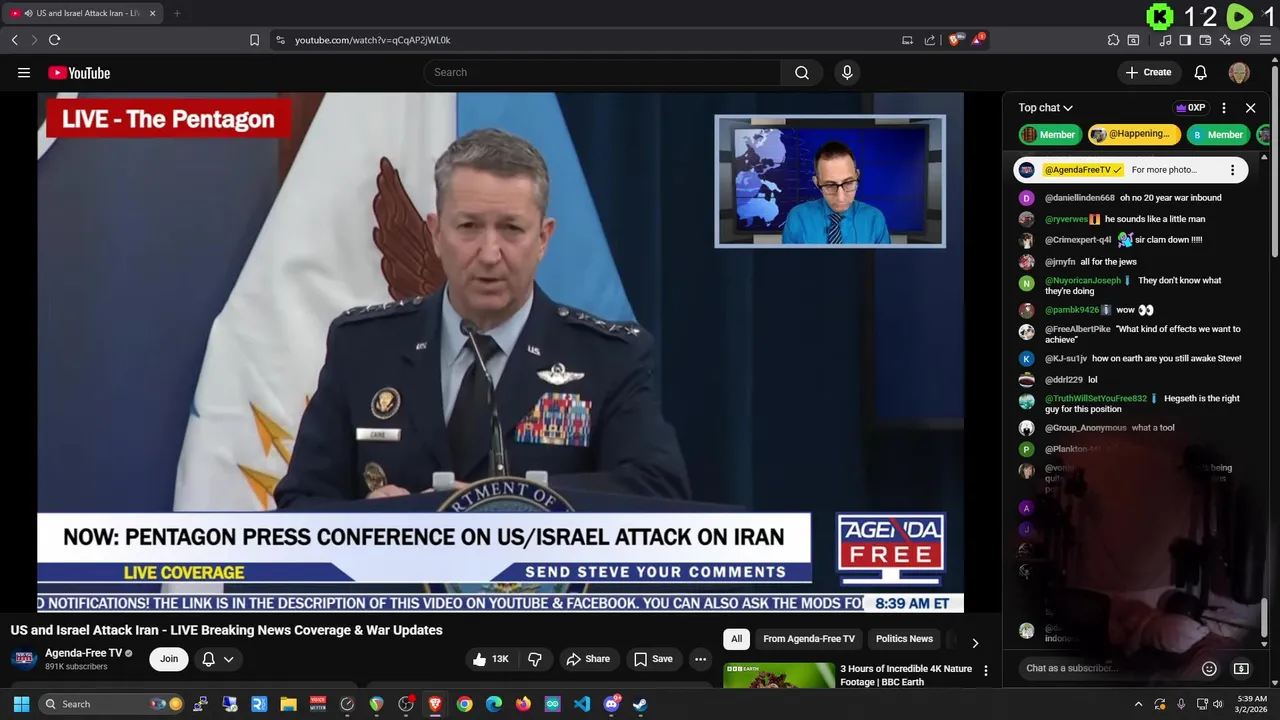Viewport: 1280px width, 720px height.
Task: Start a voice search with the microphone
Action: pyautogui.click(x=847, y=72)
